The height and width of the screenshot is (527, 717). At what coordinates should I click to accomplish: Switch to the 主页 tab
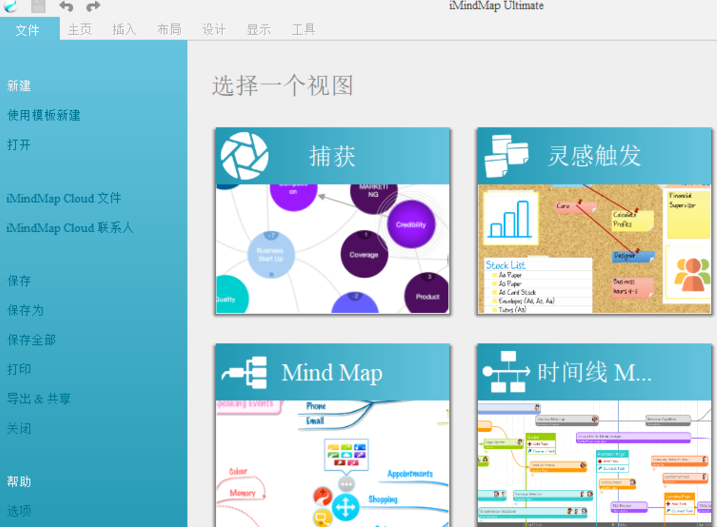click(80, 30)
